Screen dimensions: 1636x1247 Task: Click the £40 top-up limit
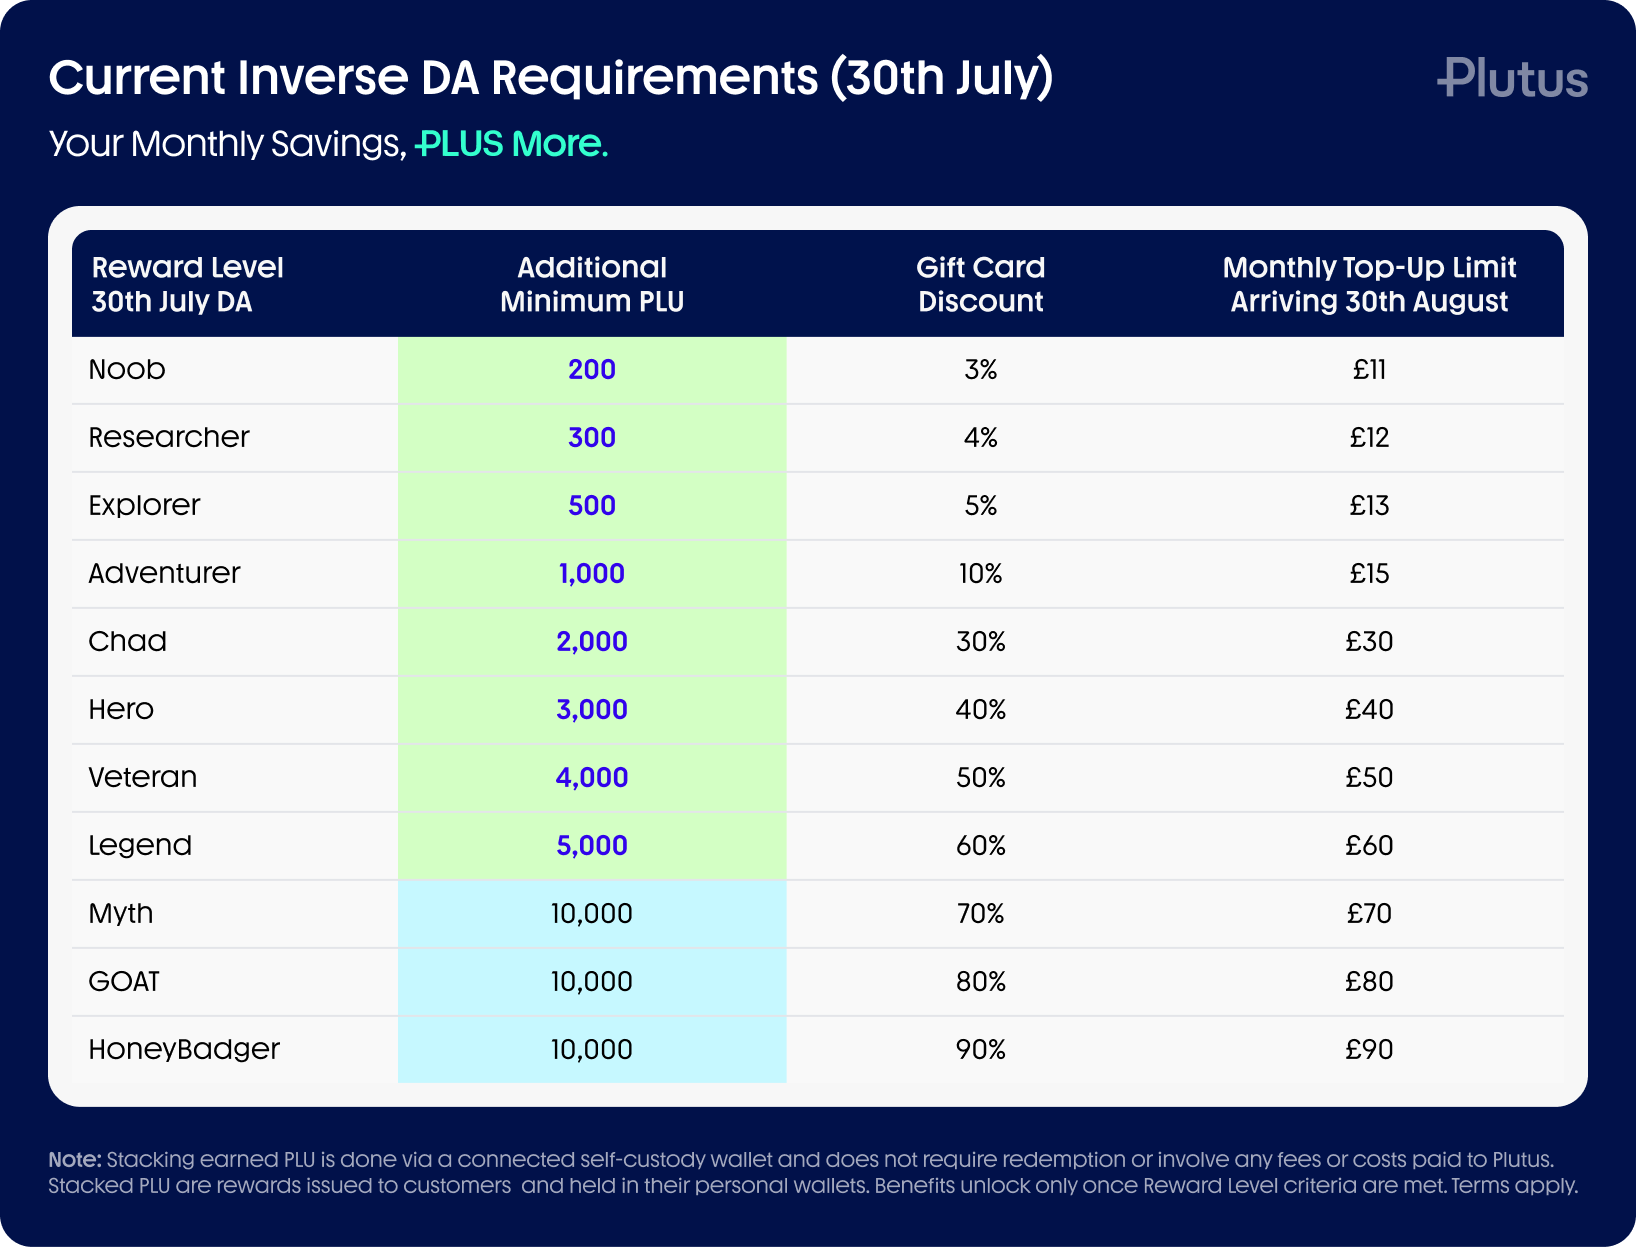click(x=1369, y=709)
